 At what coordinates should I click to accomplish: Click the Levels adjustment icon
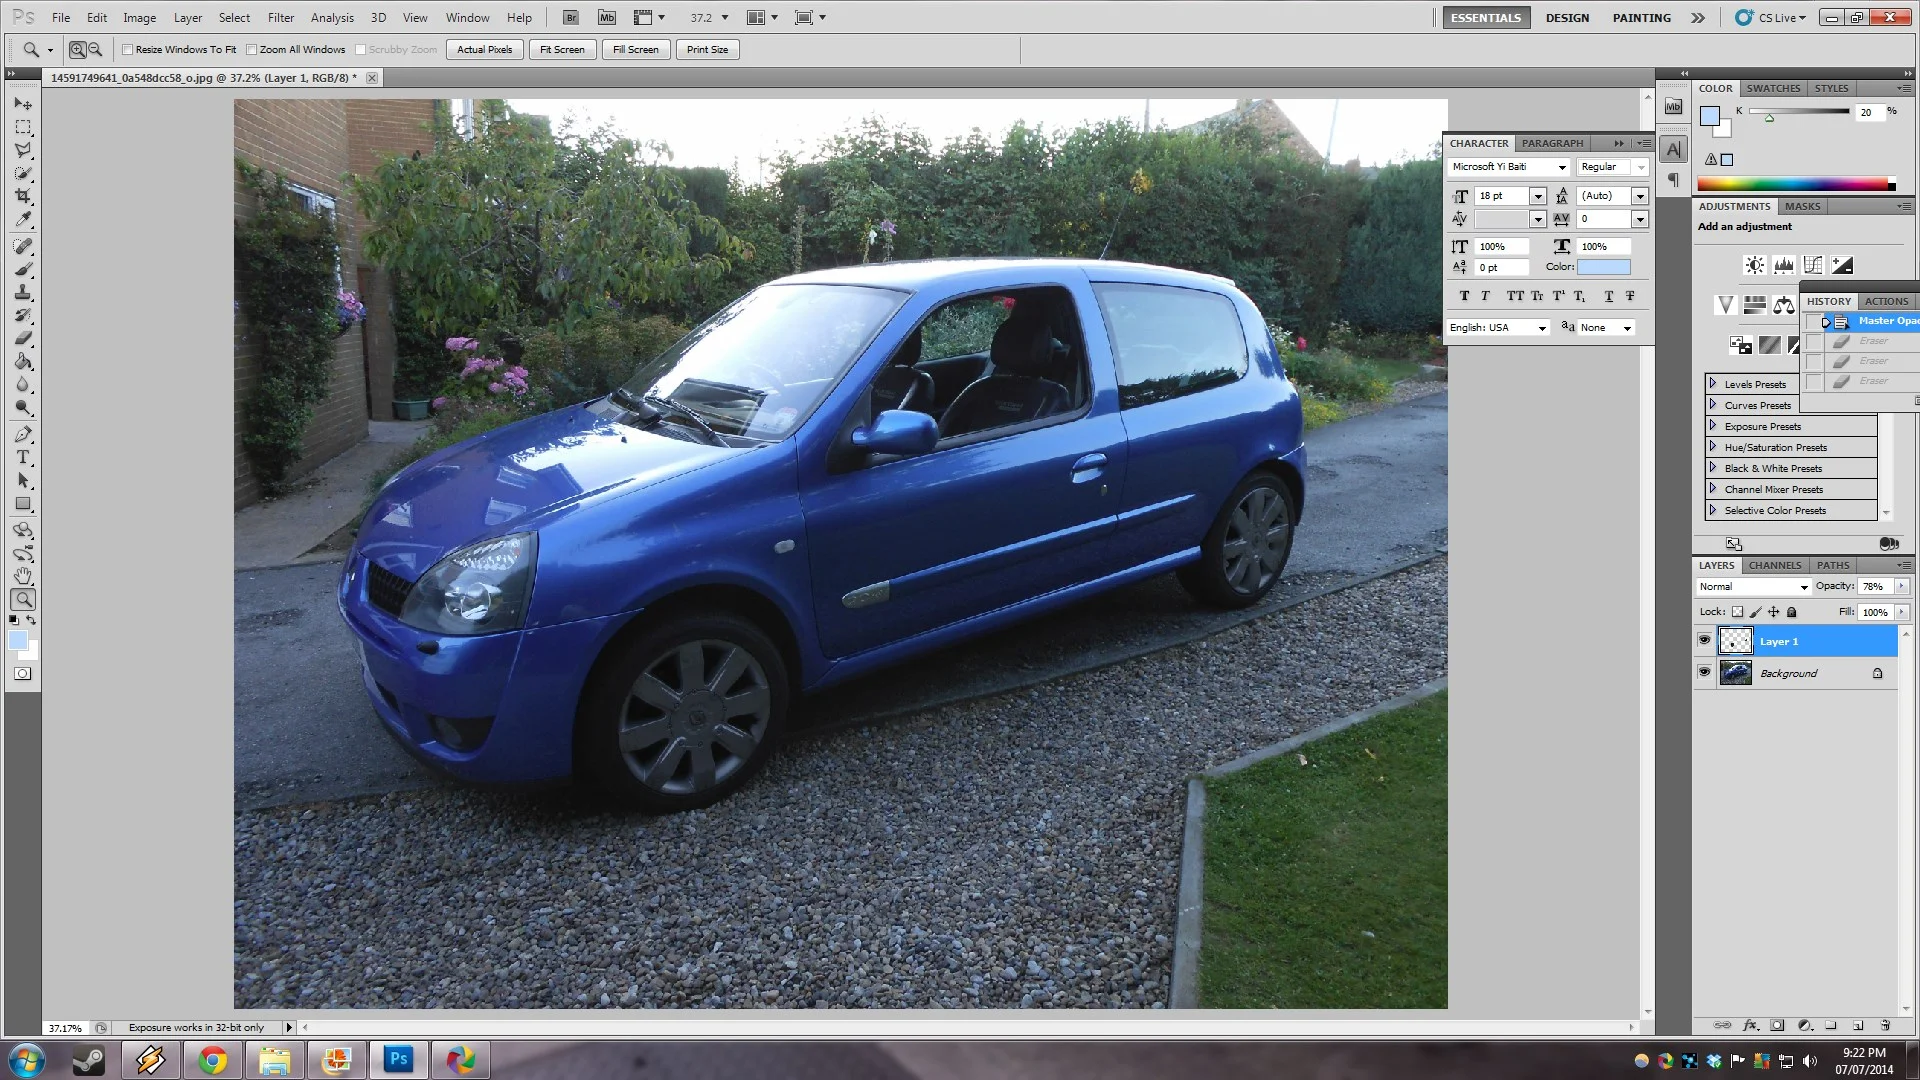(1783, 265)
